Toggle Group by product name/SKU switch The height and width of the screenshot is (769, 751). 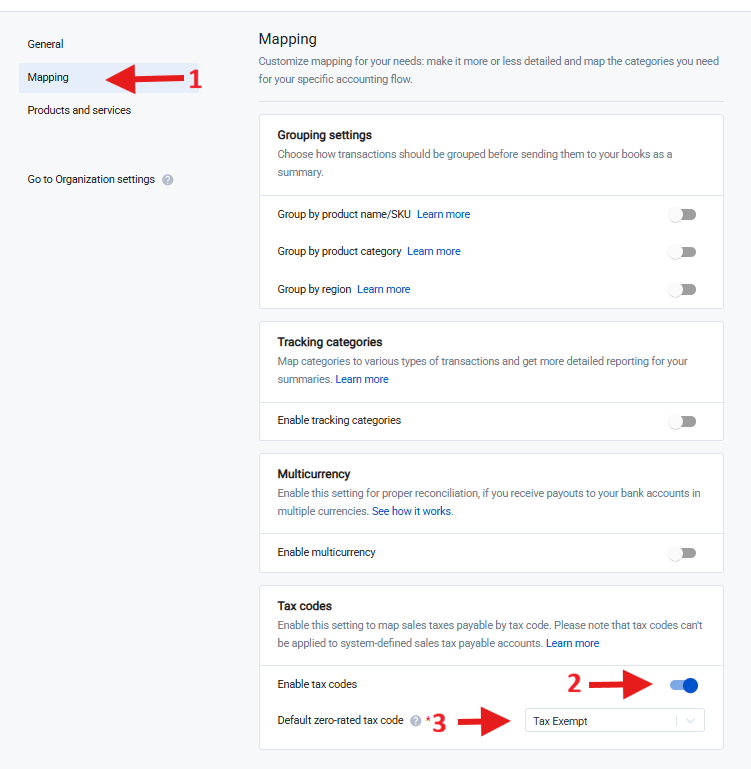682,215
